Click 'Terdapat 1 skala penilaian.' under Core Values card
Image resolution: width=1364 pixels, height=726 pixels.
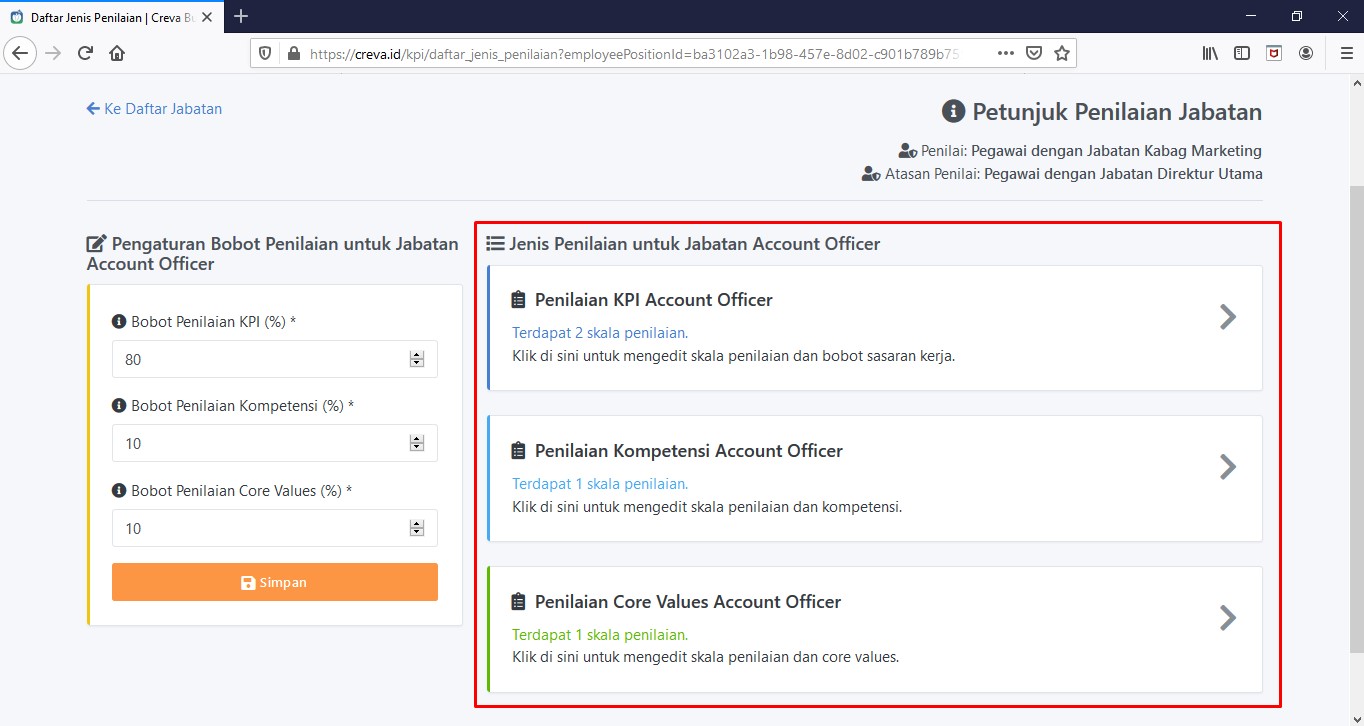point(600,635)
